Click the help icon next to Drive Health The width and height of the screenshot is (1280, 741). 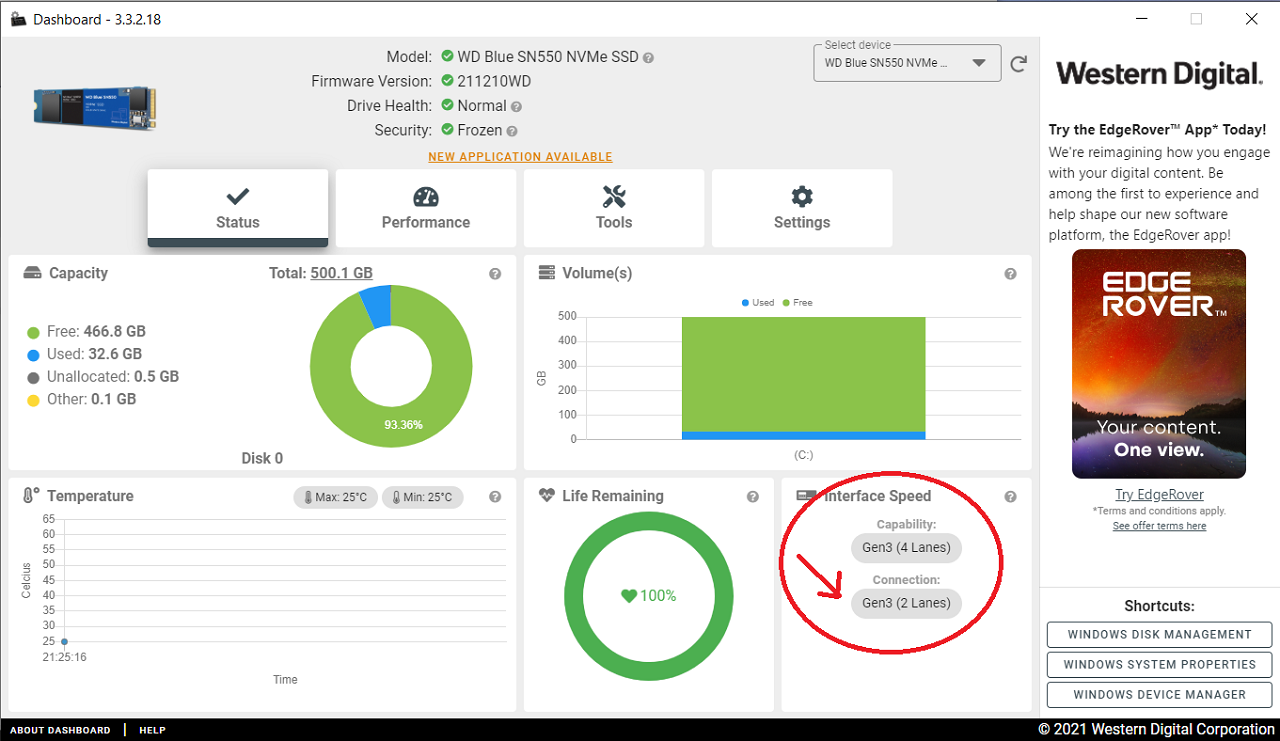coord(516,106)
